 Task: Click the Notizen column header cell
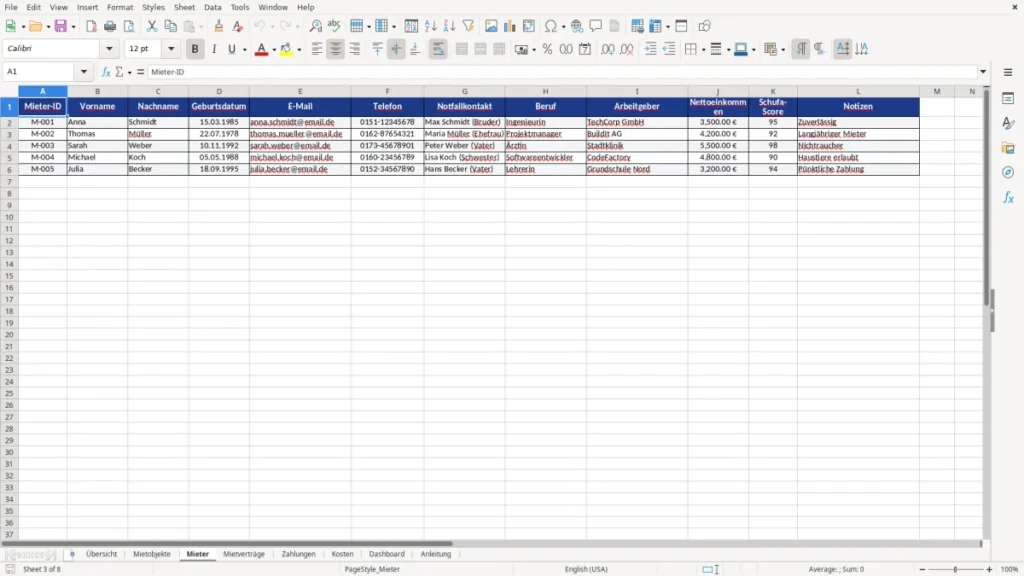click(x=858, y=106)
